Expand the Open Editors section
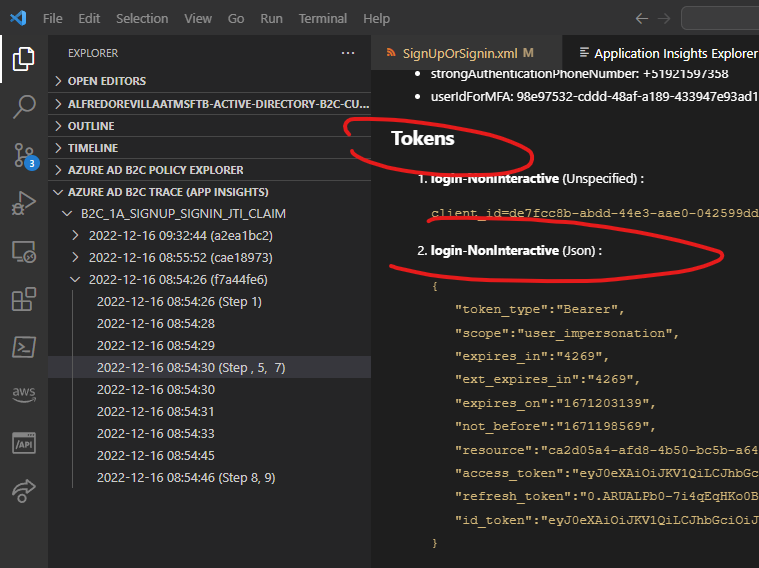This screenshot has height=568, width=759. (210, 81)
